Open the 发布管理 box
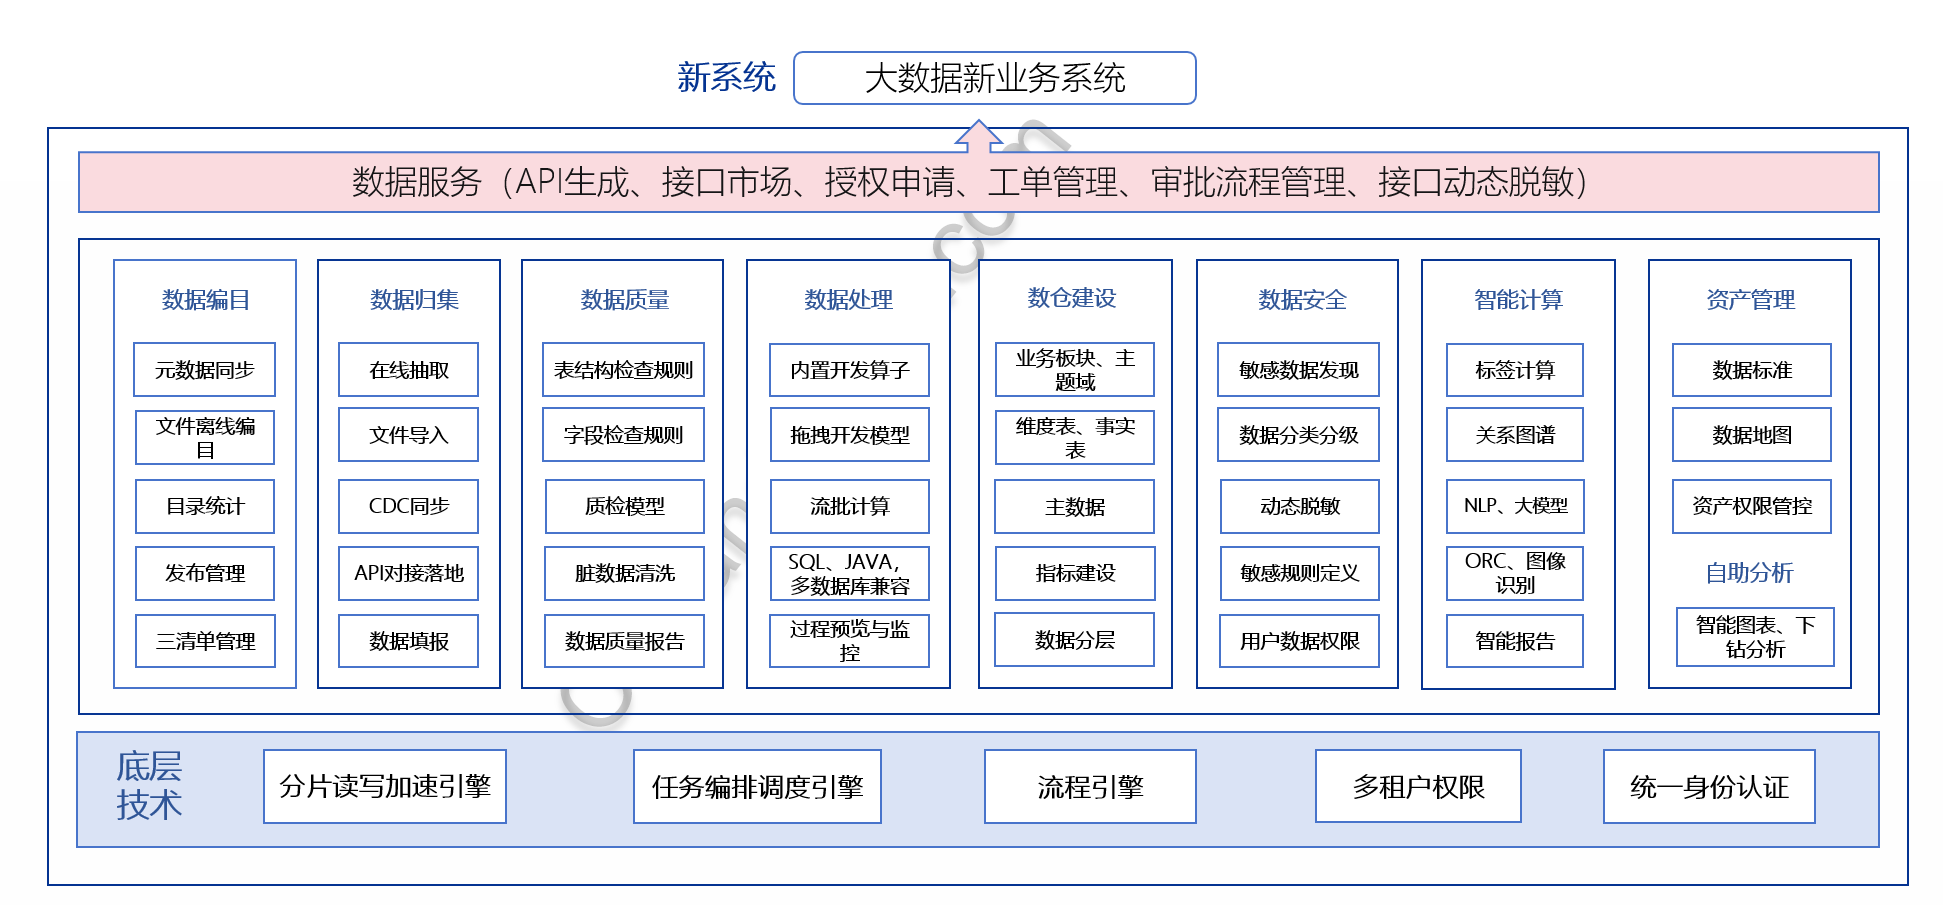The width and height of the screenshot is (1943, 905). [x=205, y=573]
